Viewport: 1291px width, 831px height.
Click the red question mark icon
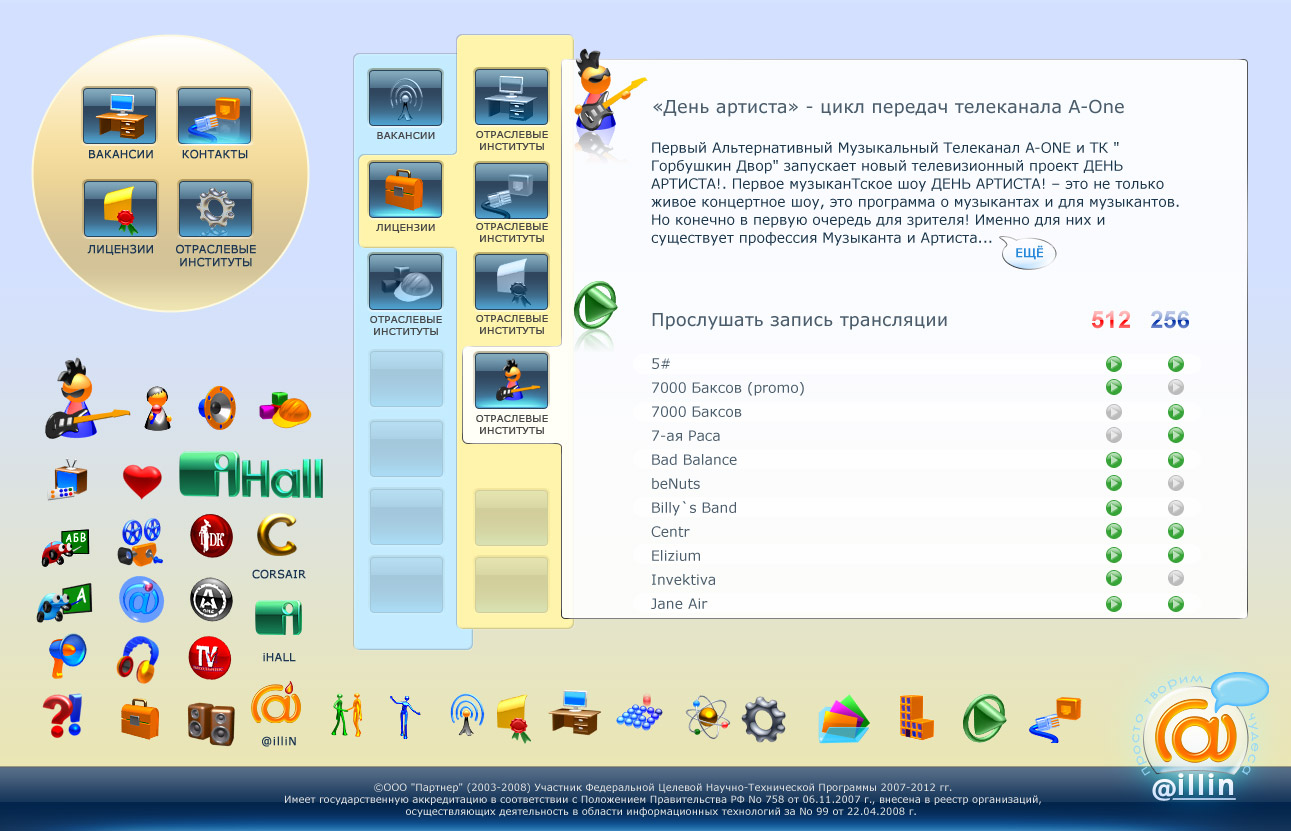(62, 717)
